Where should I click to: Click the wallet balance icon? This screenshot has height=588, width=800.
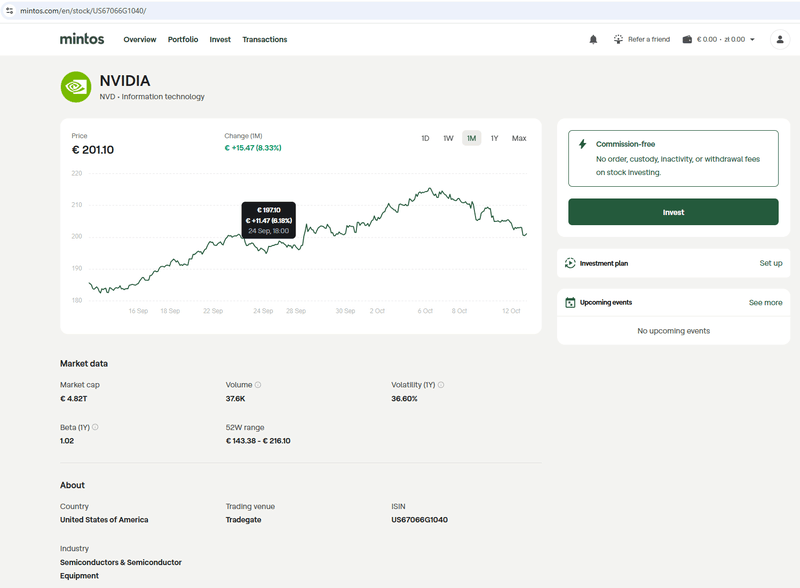[687, 39]
